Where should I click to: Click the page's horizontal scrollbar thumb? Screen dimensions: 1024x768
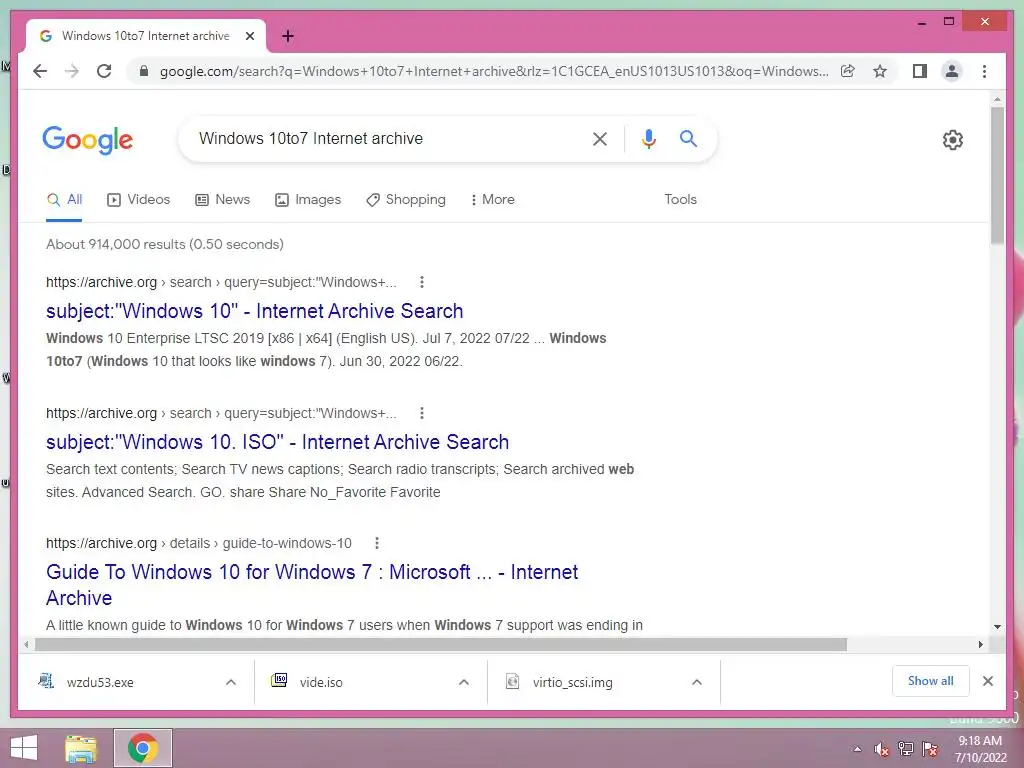pos(441,645)
